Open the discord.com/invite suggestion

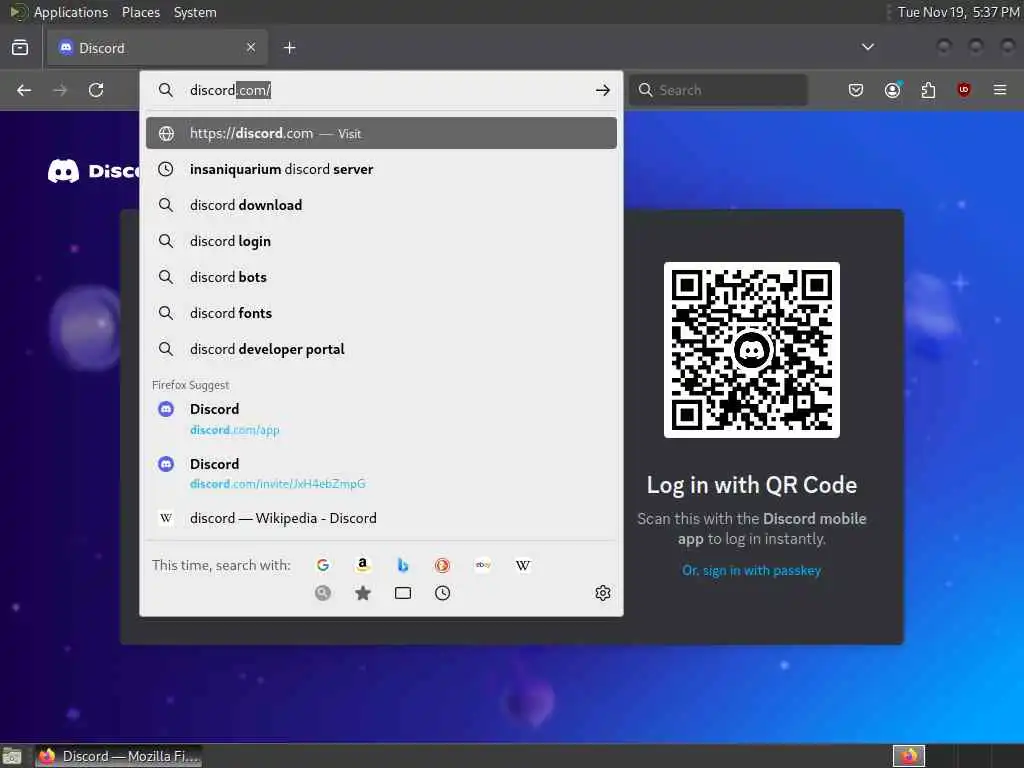coord(381,473)
